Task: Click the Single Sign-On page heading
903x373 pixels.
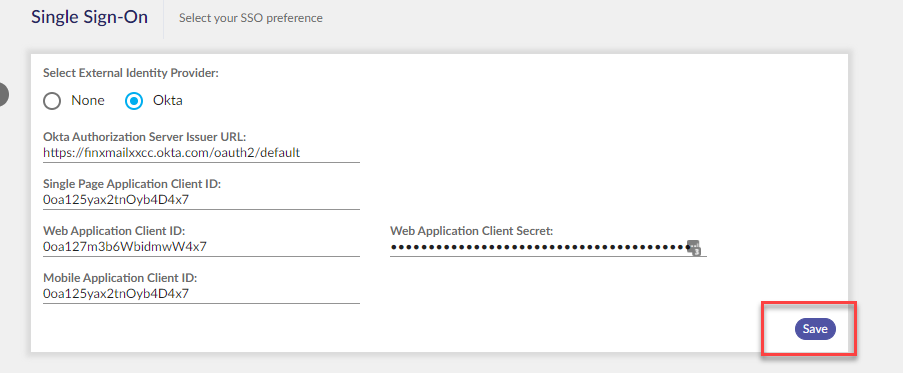Action: (89, 17)
